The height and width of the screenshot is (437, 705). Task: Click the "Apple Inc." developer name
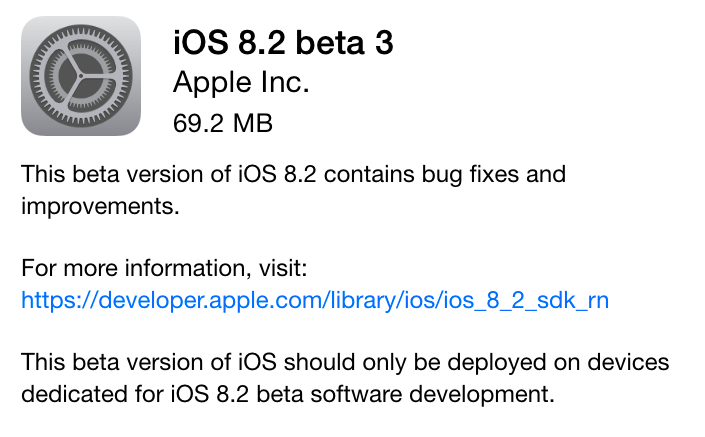pyautogui.click(x=241, y=83)
